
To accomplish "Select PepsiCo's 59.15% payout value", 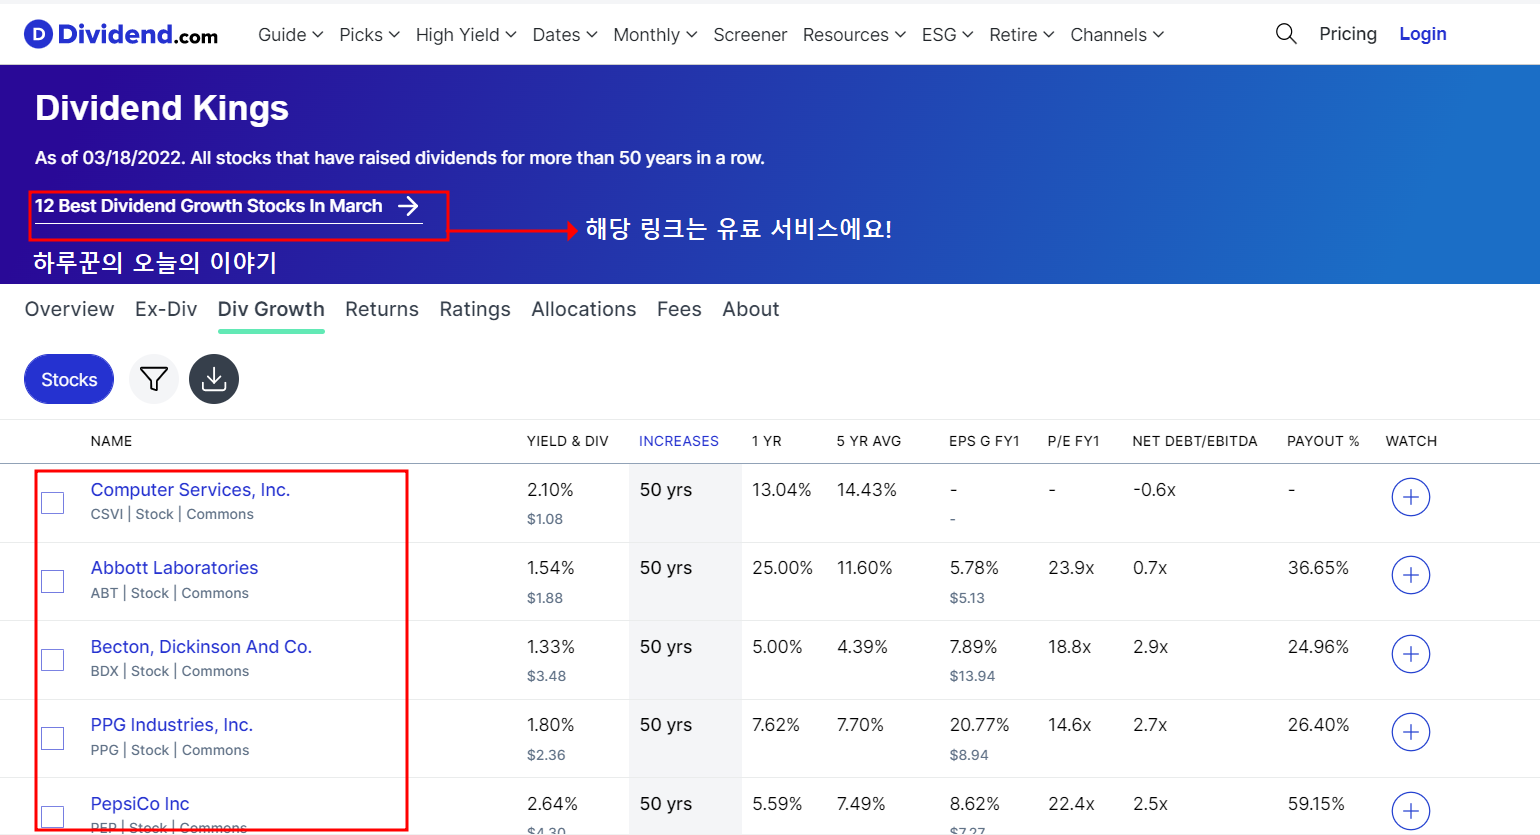I will point(1316,804).
